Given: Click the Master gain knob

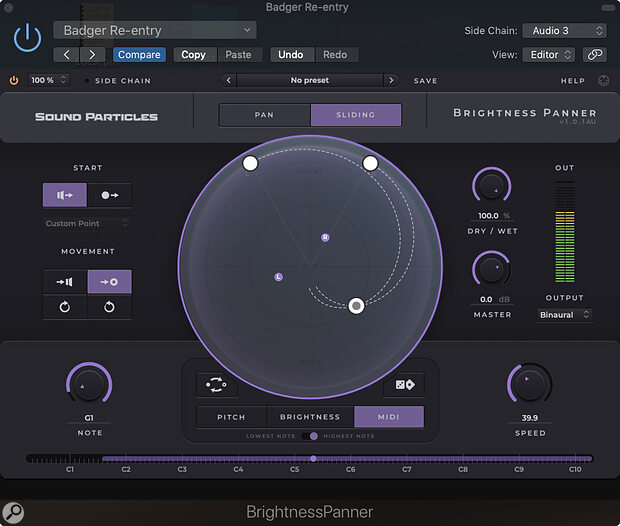Looking at the screenshot, I should [x=491, y=269].
